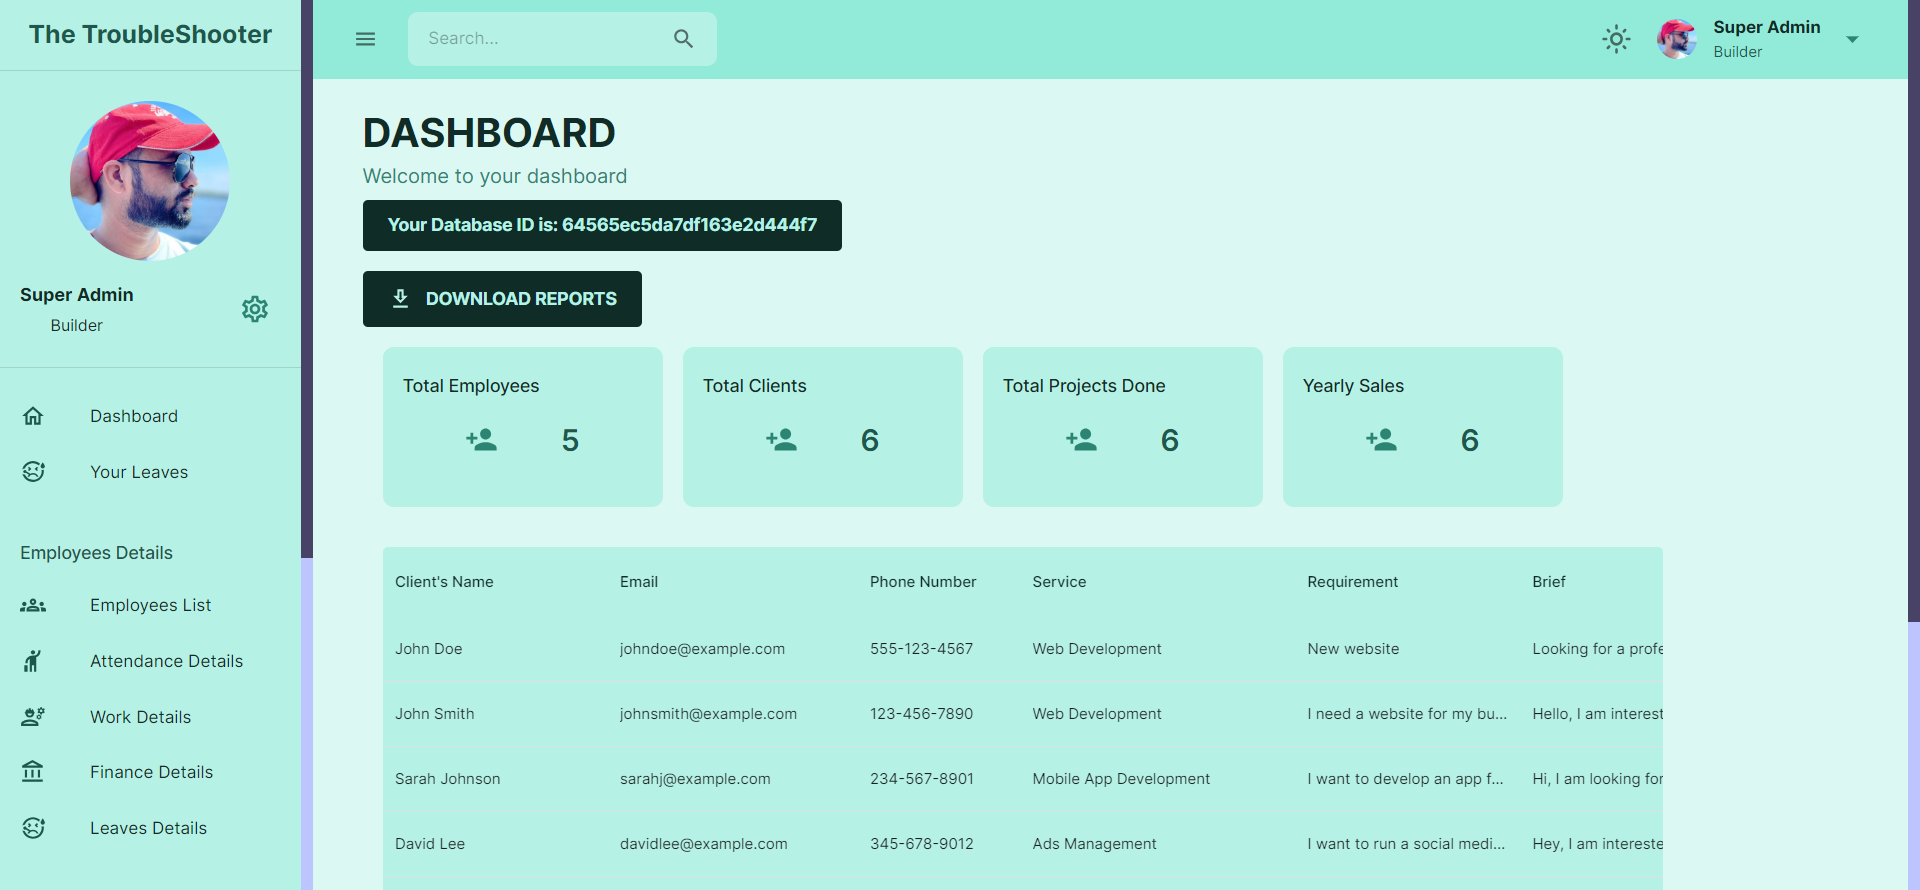Click the Work Details person icon
This screenshot has height=890, width=1920.
pos(33,717)
